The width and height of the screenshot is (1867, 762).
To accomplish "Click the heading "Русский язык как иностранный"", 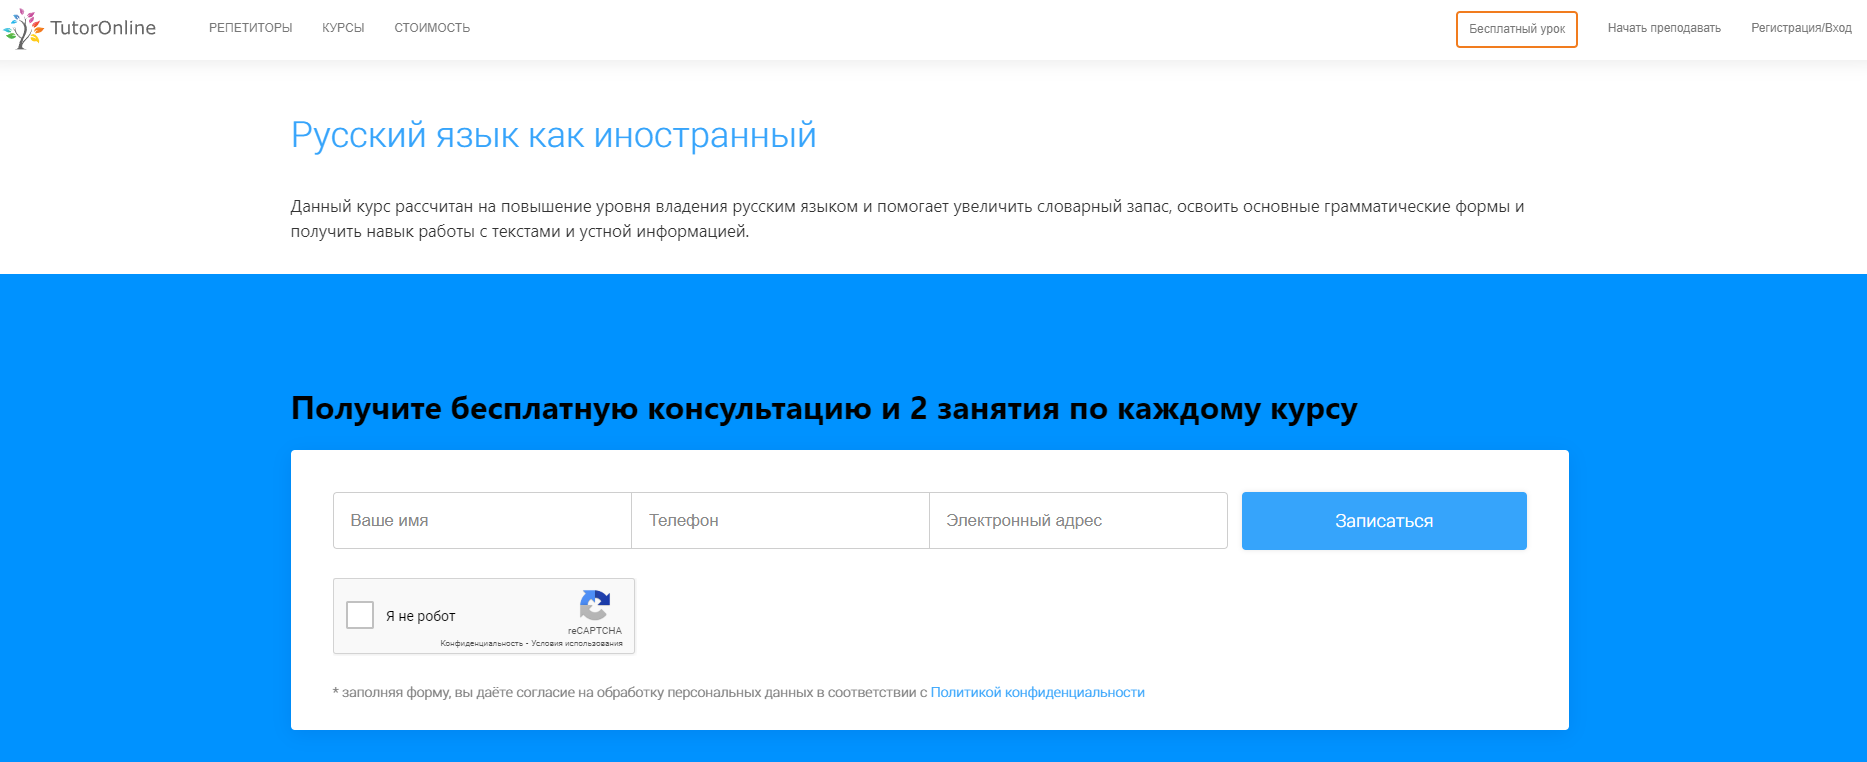I will pyautogui.click(x=553, y=135).
